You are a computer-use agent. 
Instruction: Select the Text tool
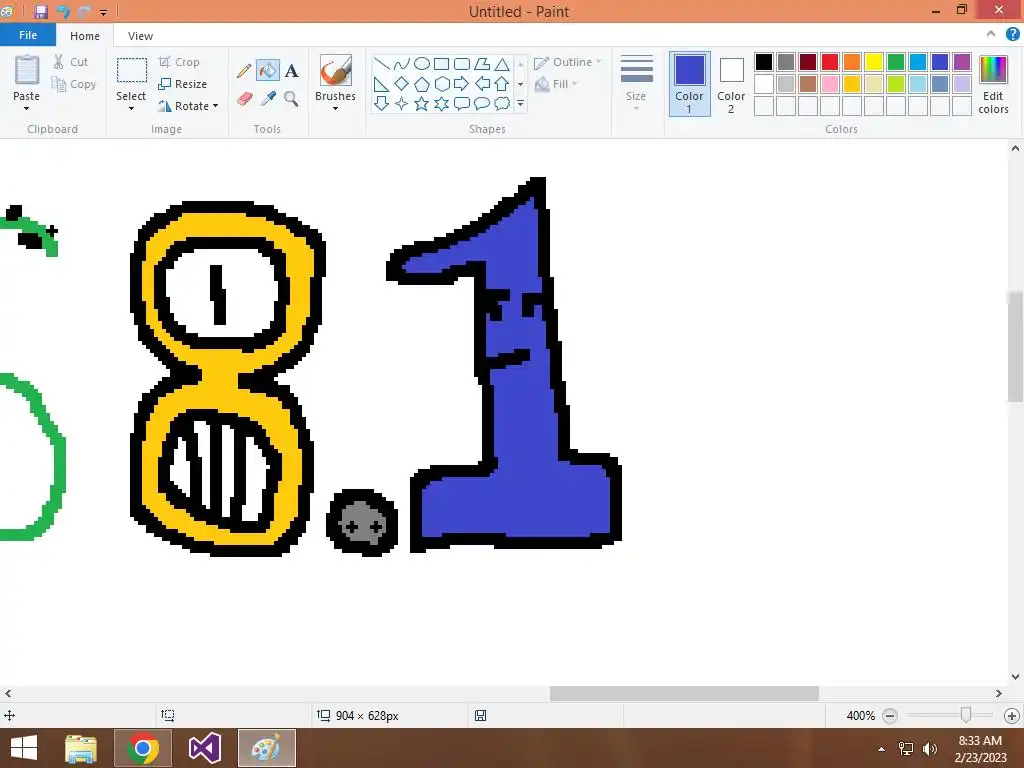[291, 71]
